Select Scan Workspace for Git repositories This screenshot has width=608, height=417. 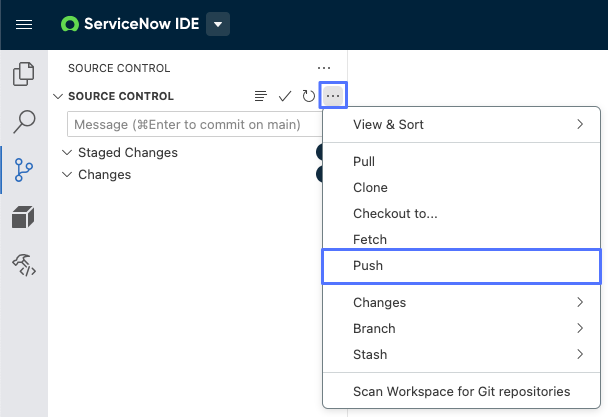pos(461,391)
